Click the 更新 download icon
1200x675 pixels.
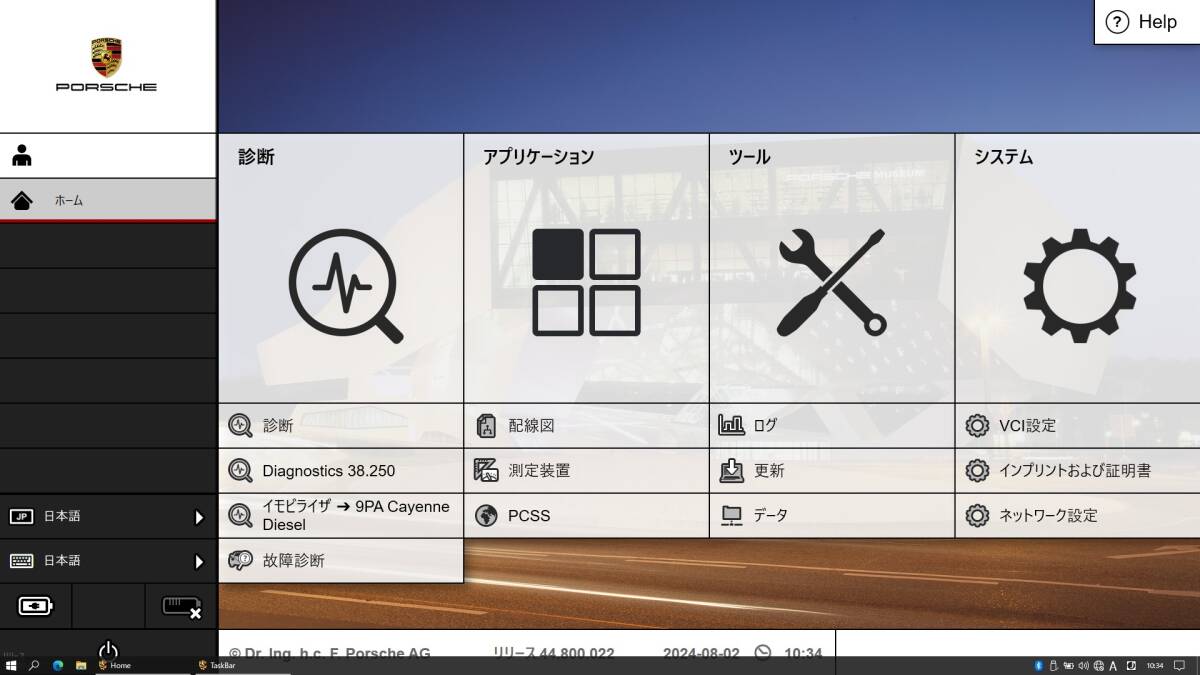tap(732, 470)
